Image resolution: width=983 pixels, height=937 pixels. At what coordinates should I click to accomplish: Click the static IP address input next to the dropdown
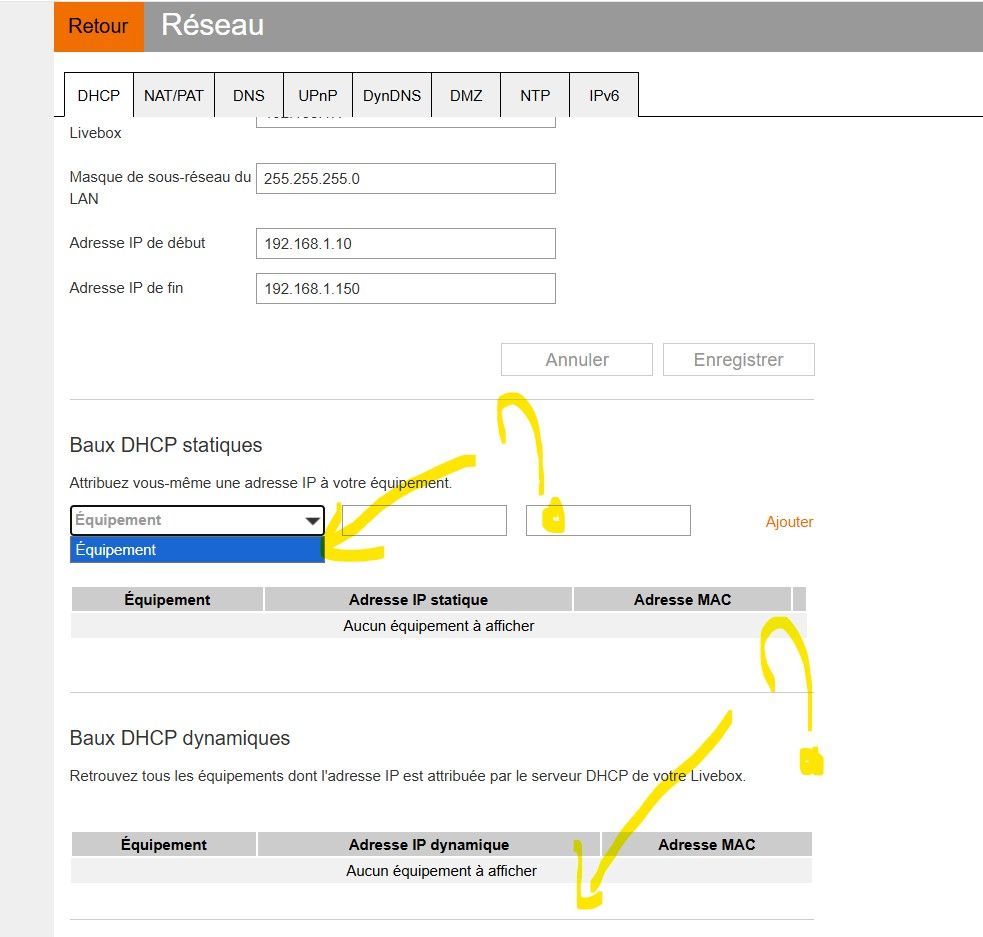(x=424, y=520)
